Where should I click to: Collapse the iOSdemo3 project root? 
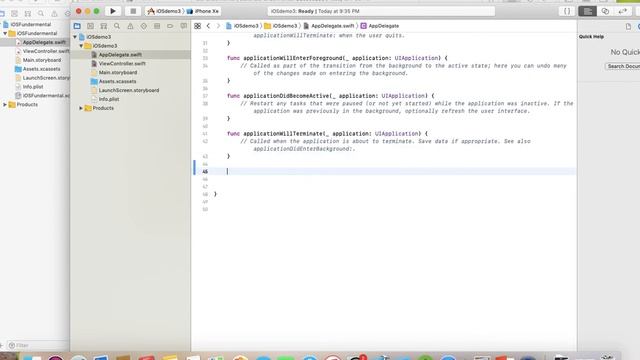click(x=75, y=37)
